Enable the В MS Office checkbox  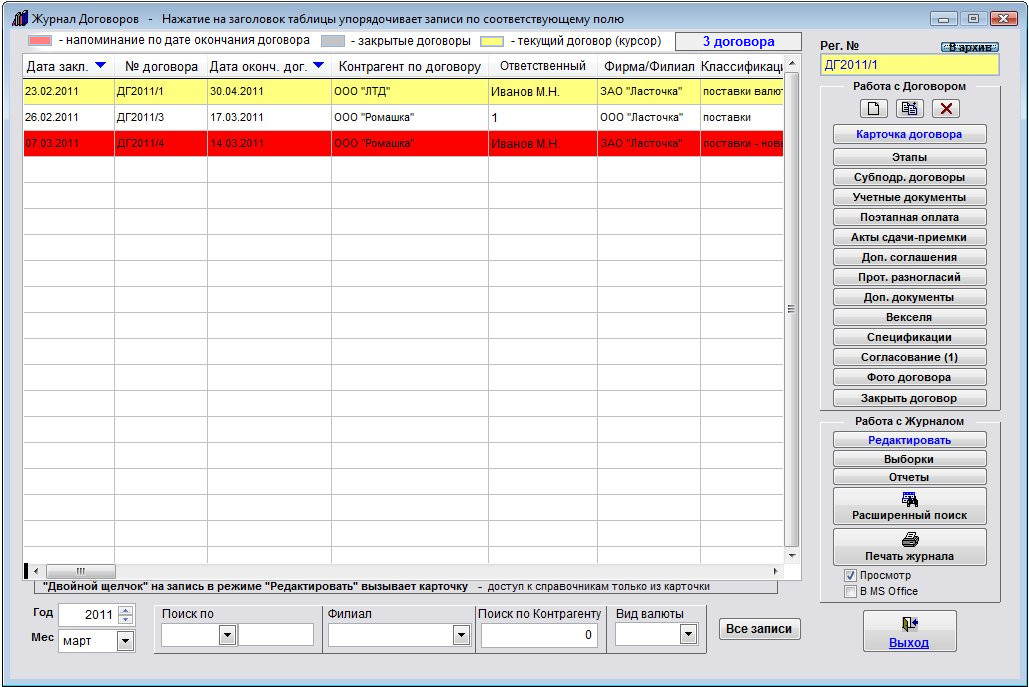click(850, 591)
